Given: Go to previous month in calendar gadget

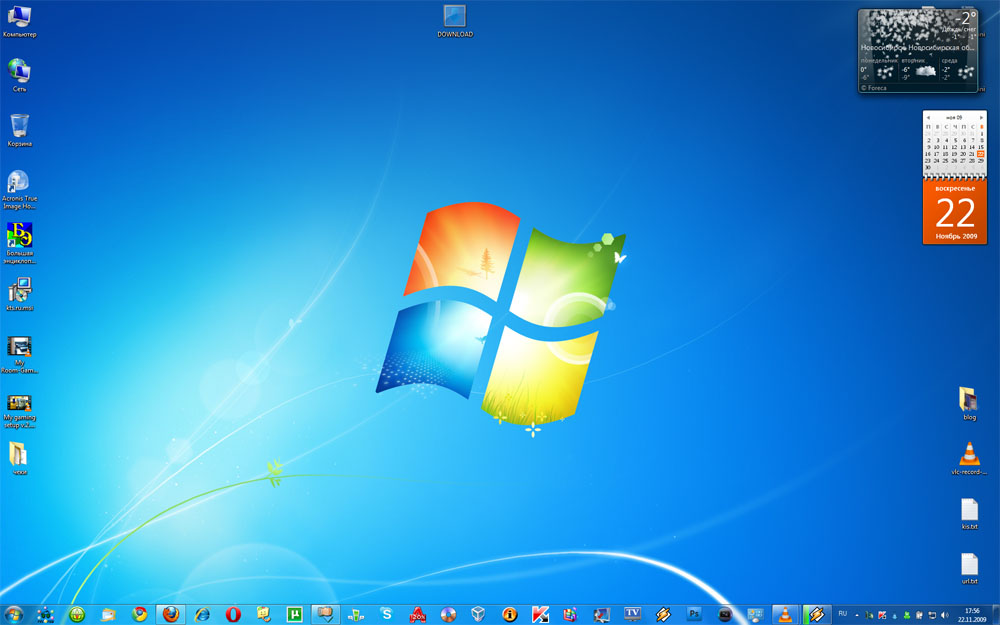Looking at the screenshot, I should pyautogui.click(x=928, y=117).
